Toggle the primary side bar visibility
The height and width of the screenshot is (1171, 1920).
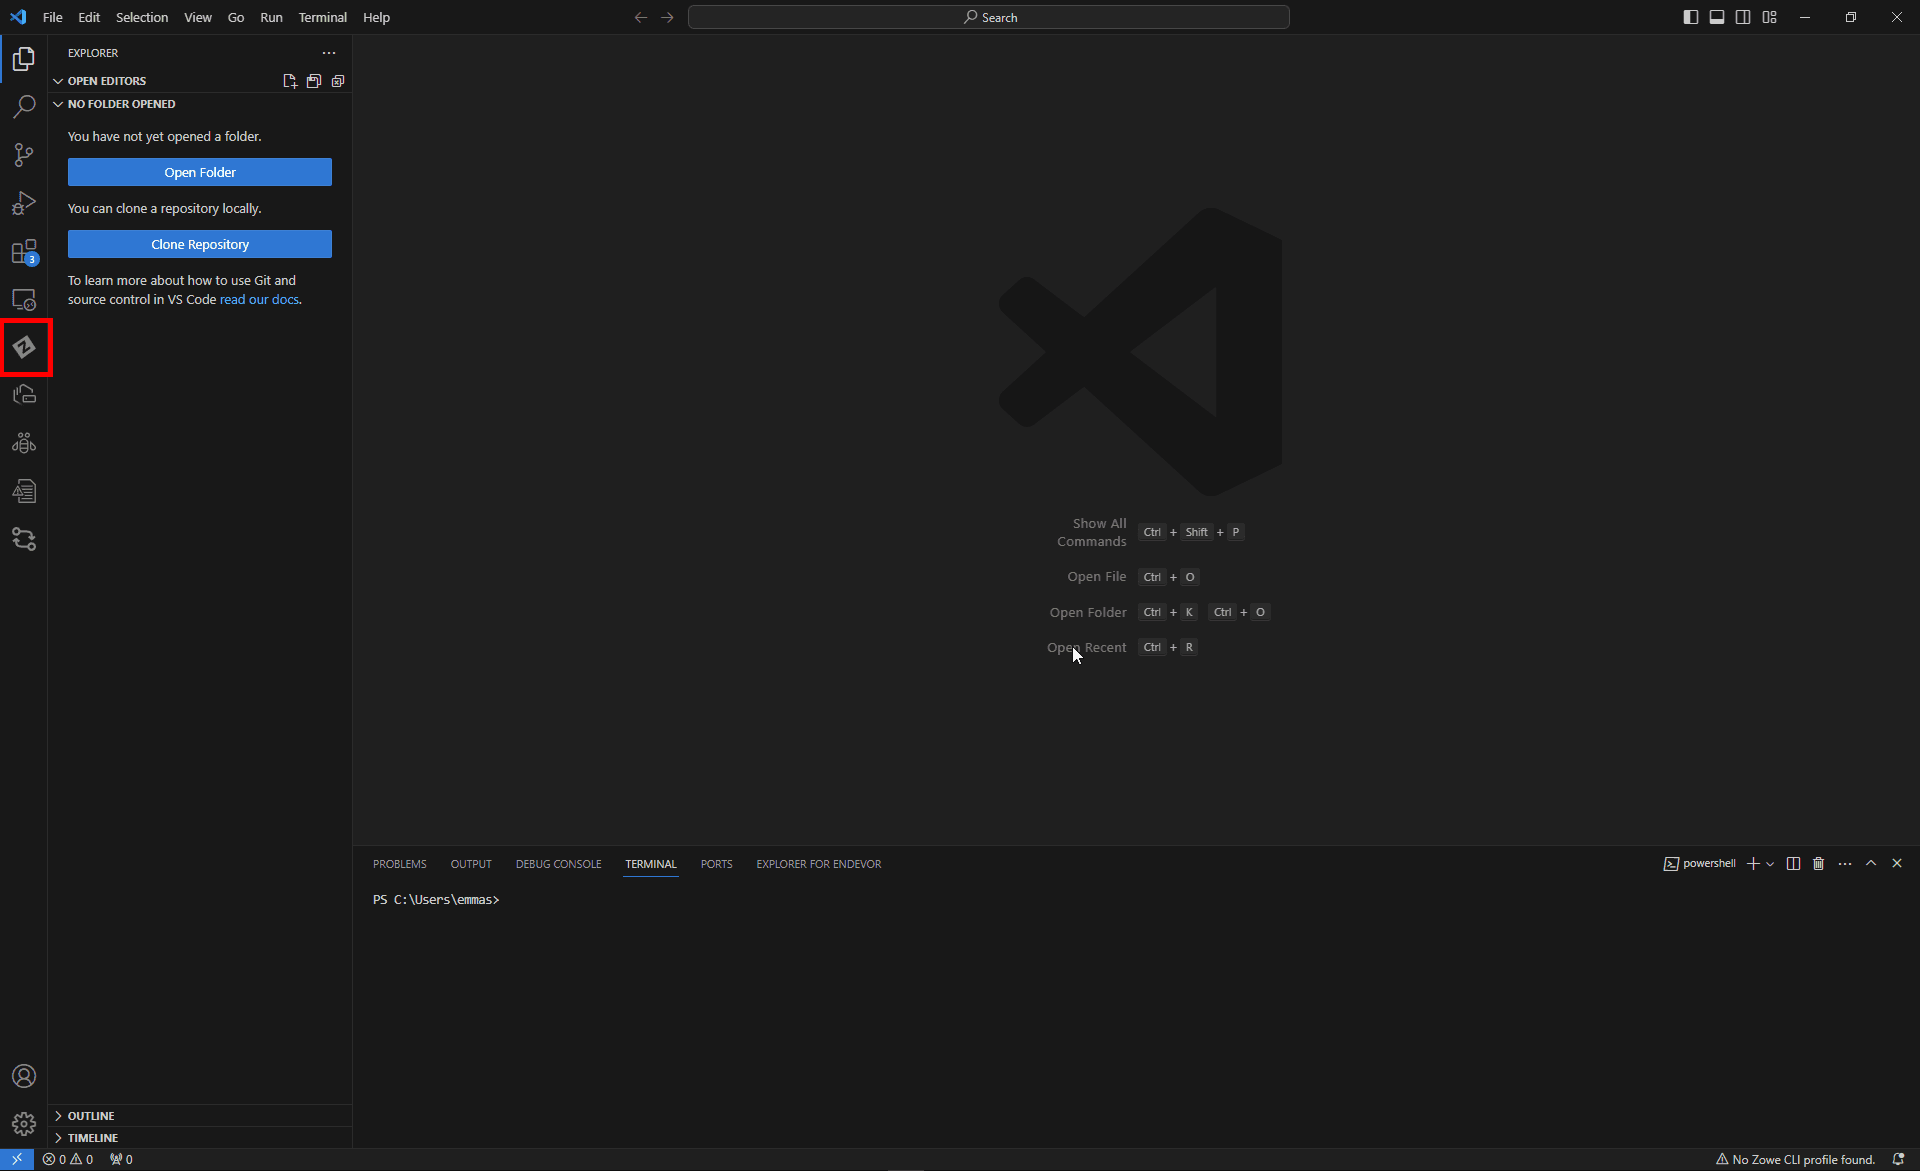click(x=1690, y=17)
